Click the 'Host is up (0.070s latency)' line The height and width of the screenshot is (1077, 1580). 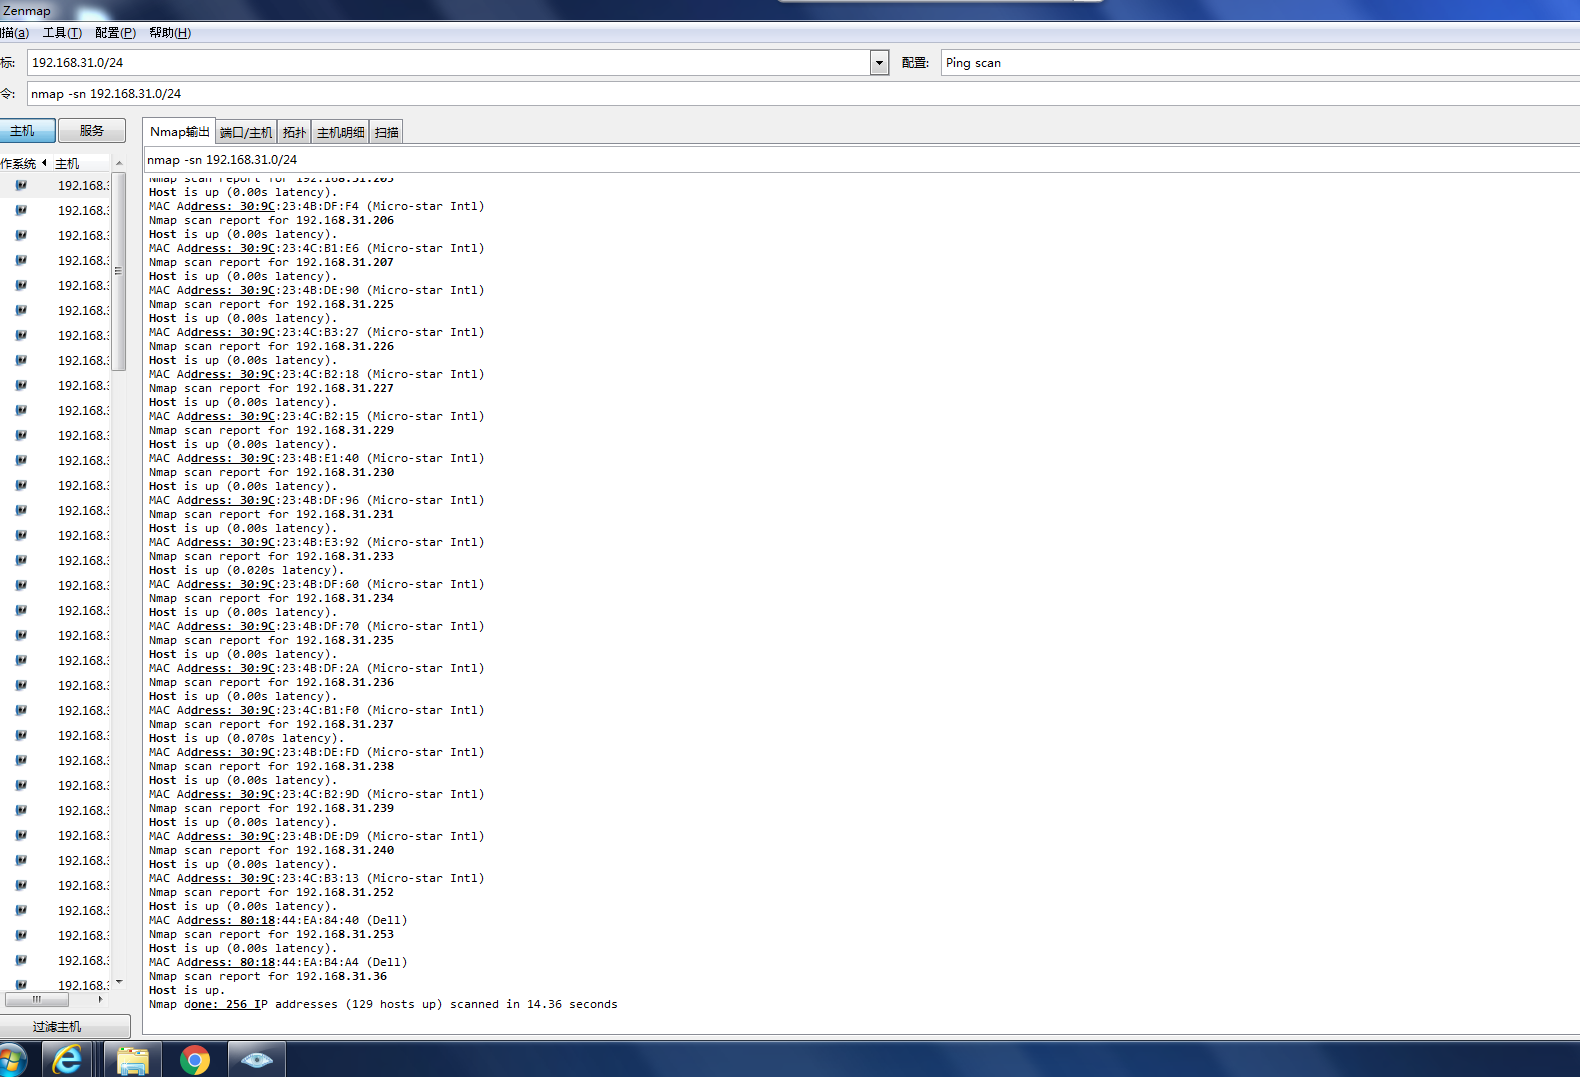click(246, 738)
